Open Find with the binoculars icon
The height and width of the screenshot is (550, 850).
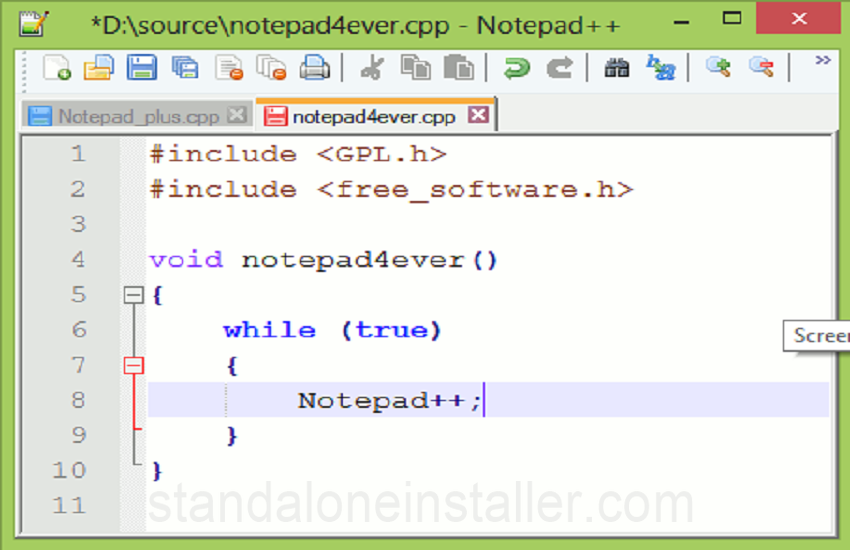(617, 68)
